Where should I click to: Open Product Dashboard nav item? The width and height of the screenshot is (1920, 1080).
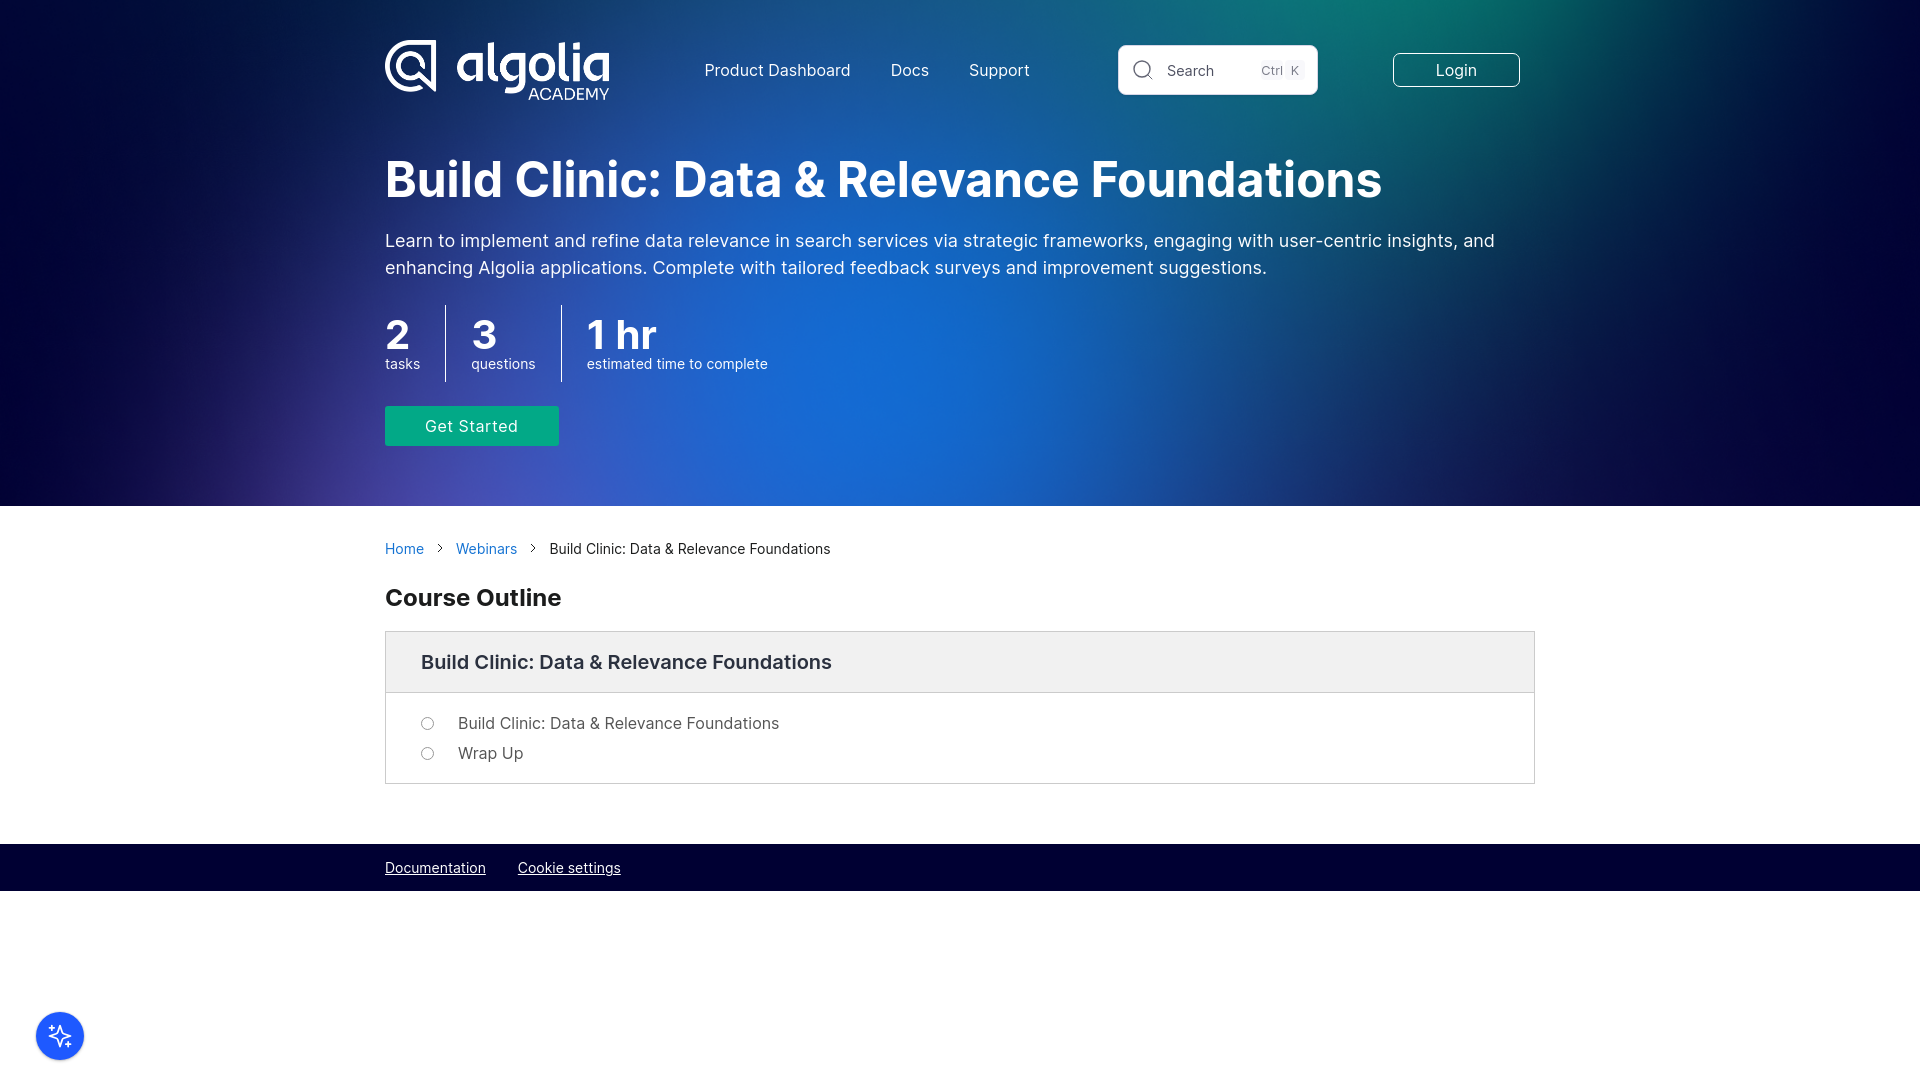777,70
